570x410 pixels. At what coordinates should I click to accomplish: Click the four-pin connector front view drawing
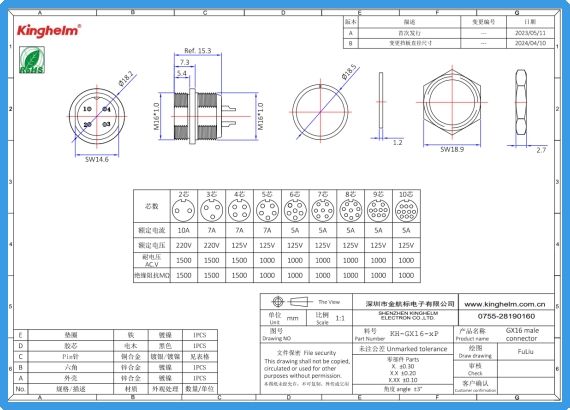click(97, 117)
